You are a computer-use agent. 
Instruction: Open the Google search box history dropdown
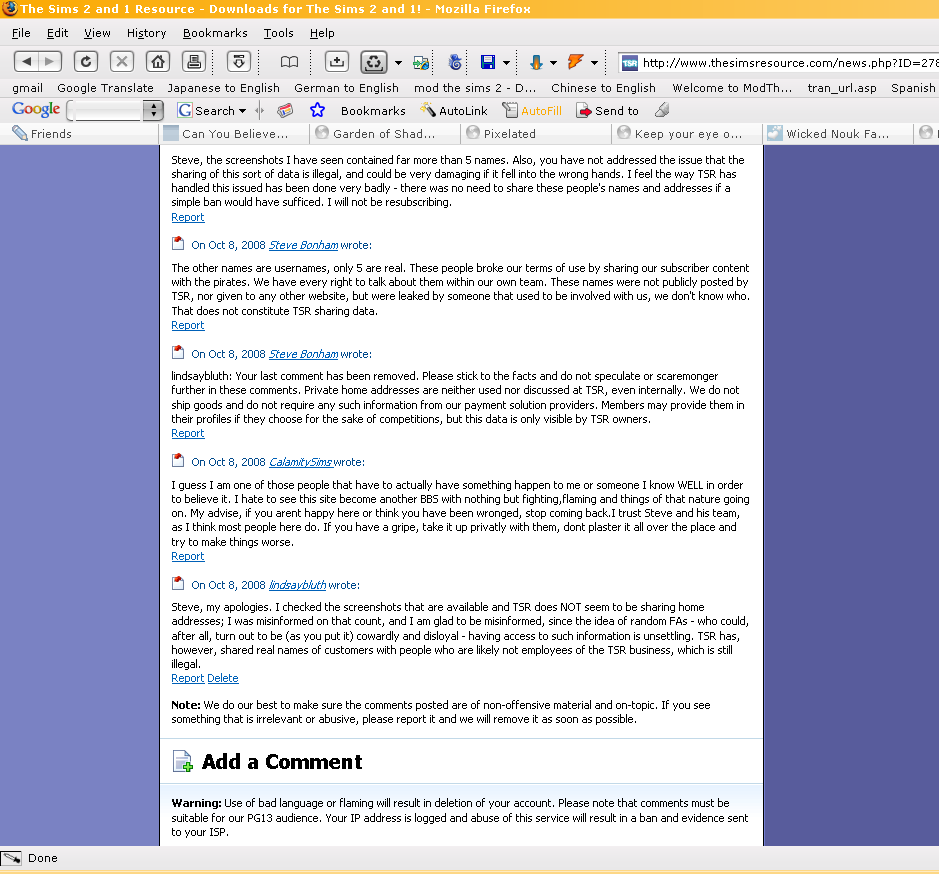point(153,110)
